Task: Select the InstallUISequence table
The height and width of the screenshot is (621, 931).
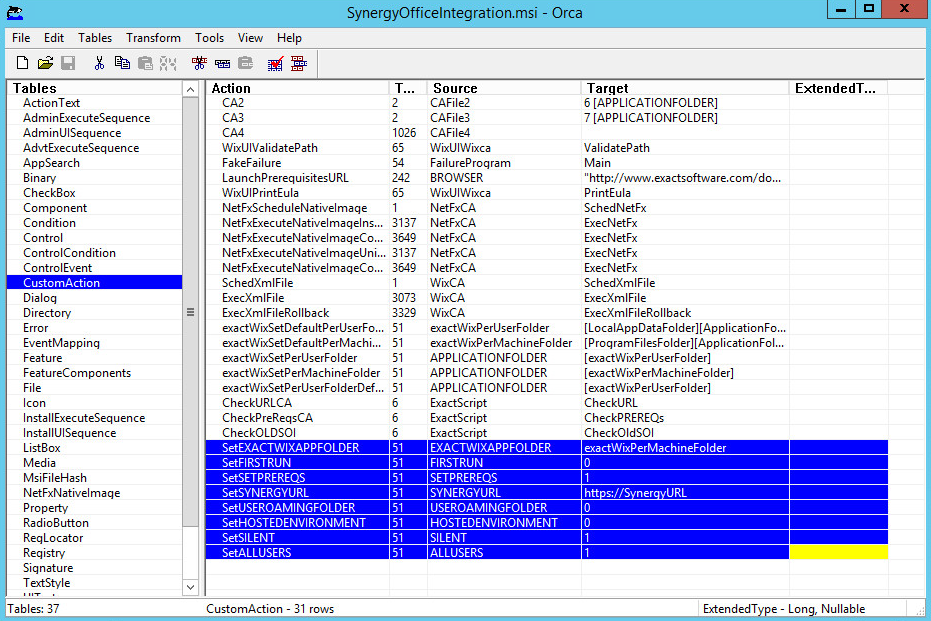Action: coord(69,433)
